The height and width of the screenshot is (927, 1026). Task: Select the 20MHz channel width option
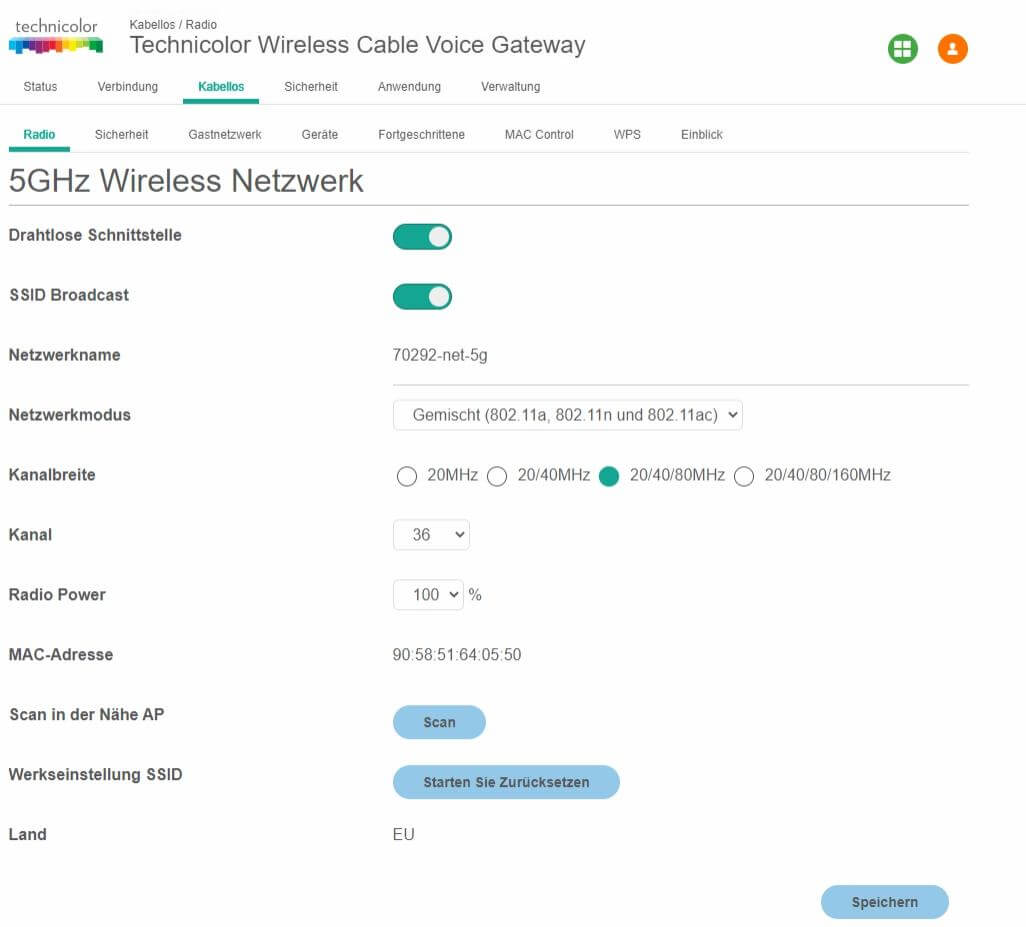click(x=407, y=477)
